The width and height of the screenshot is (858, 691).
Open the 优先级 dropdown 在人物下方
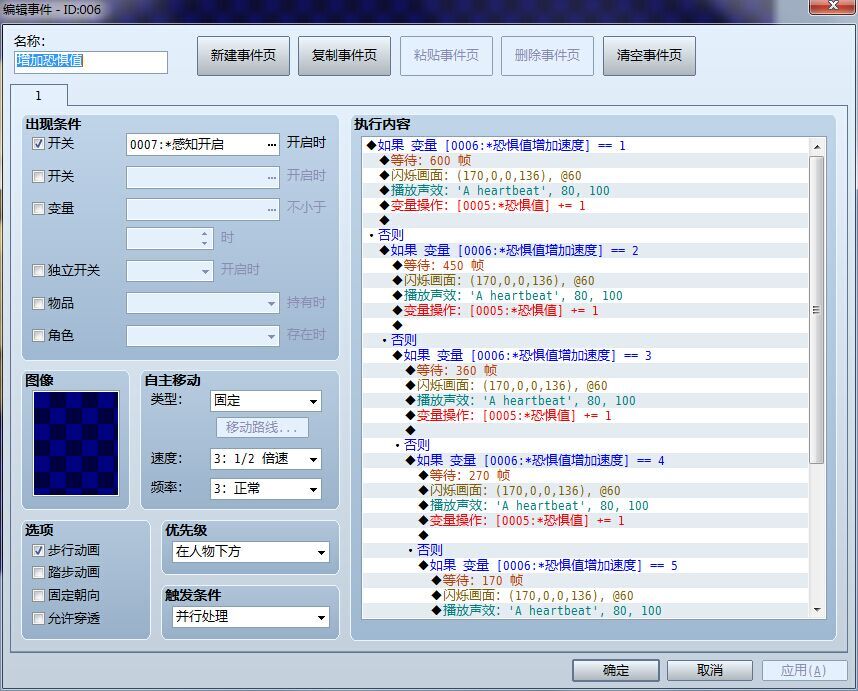[251, 552]
